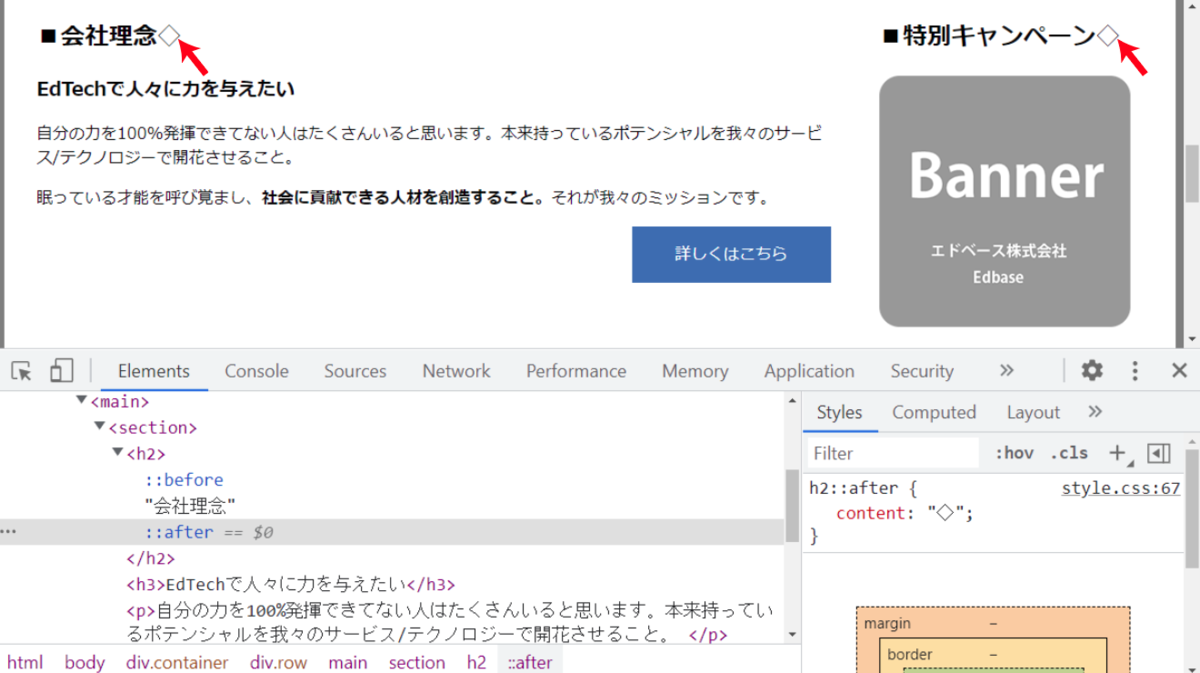Viewport: 1200px width, 673px height.
Task: Open style.css:67 source link
Action: 1121,489
